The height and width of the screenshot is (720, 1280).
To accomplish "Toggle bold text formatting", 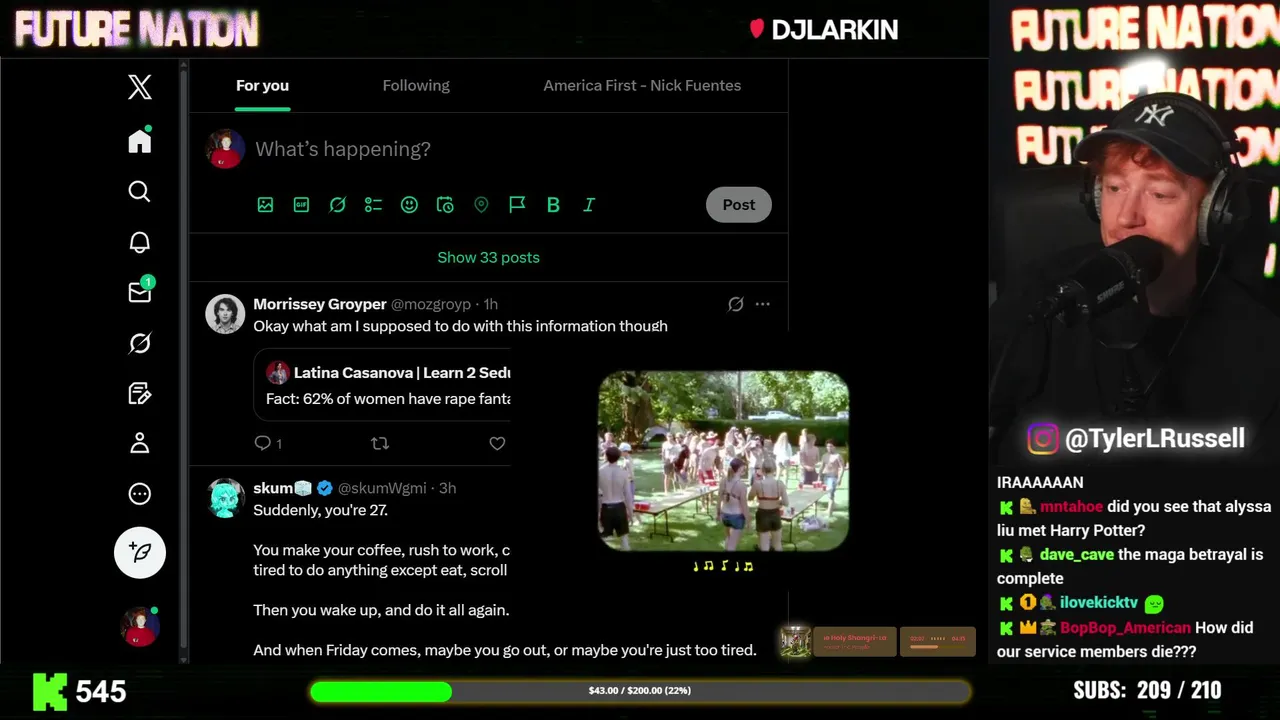I will 553,204.
